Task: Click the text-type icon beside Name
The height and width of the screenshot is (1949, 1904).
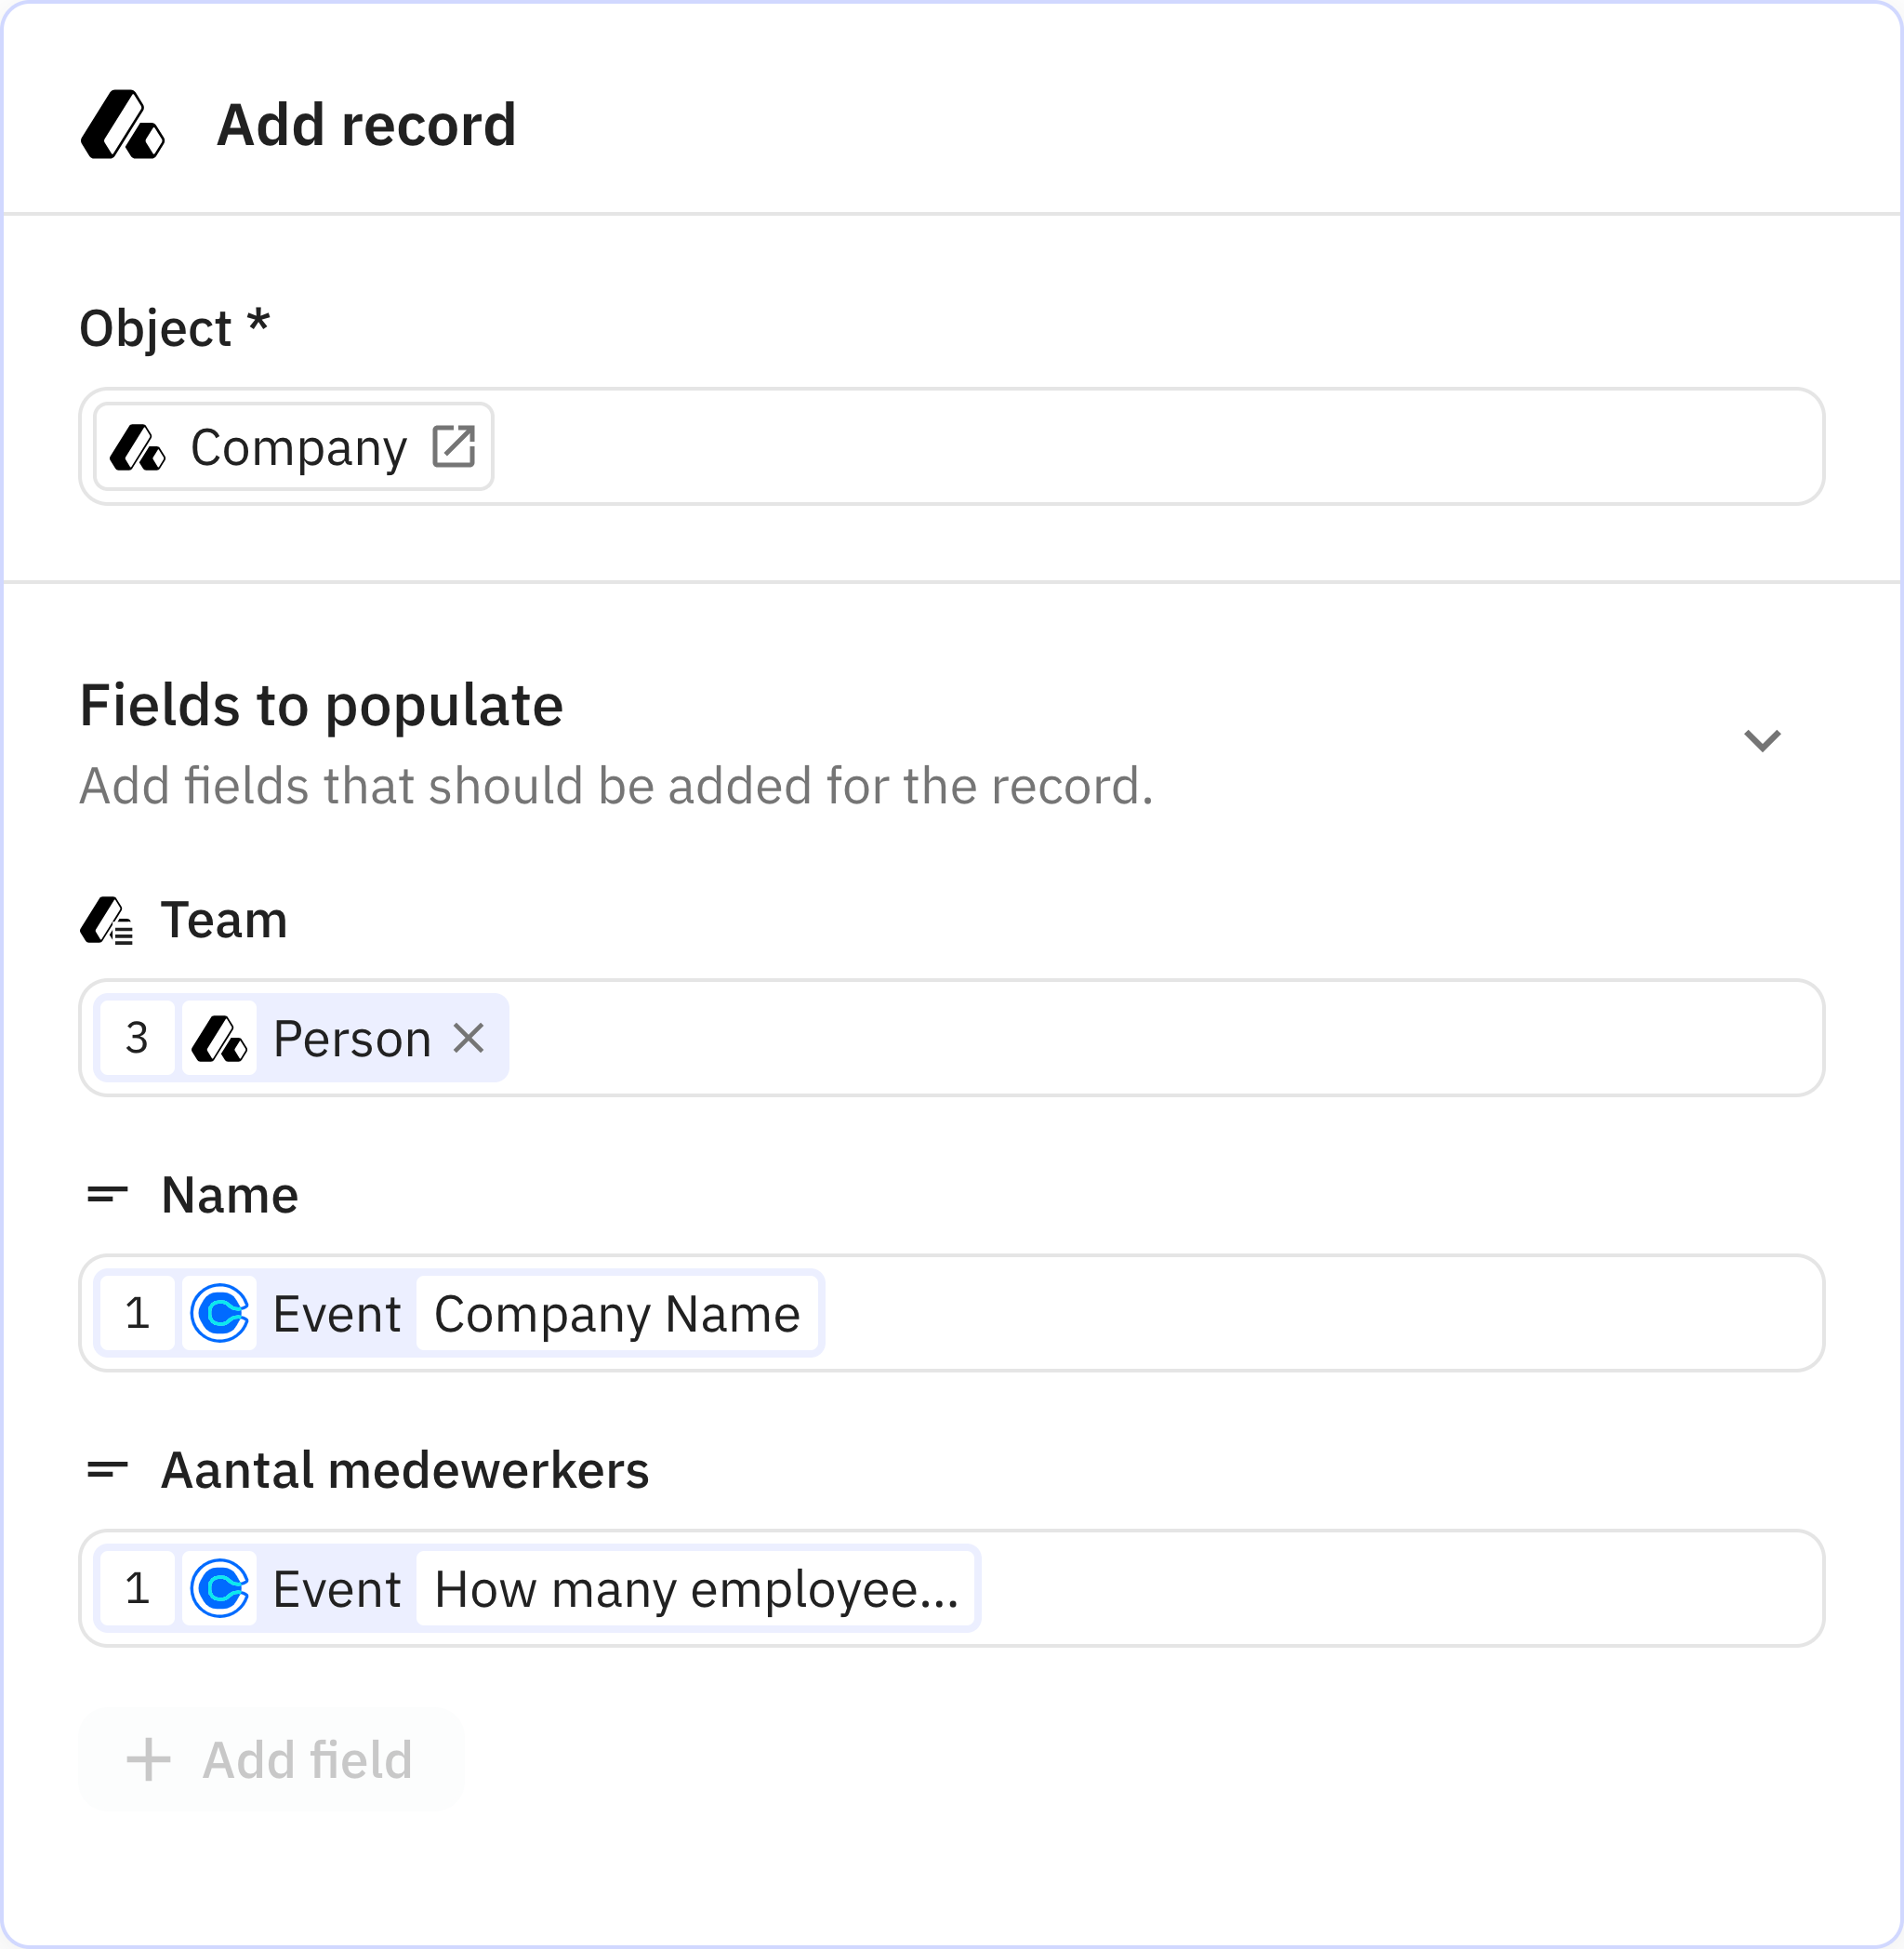Action: click(x=107, y=1194)
